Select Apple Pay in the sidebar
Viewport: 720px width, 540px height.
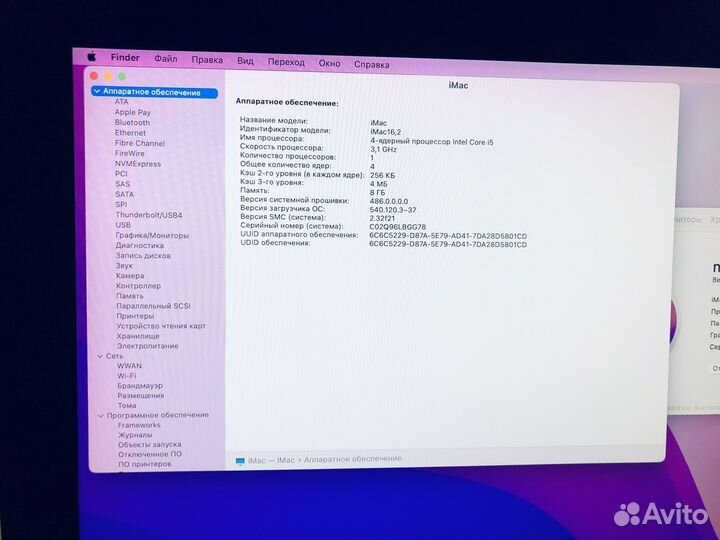pos(133,112)
